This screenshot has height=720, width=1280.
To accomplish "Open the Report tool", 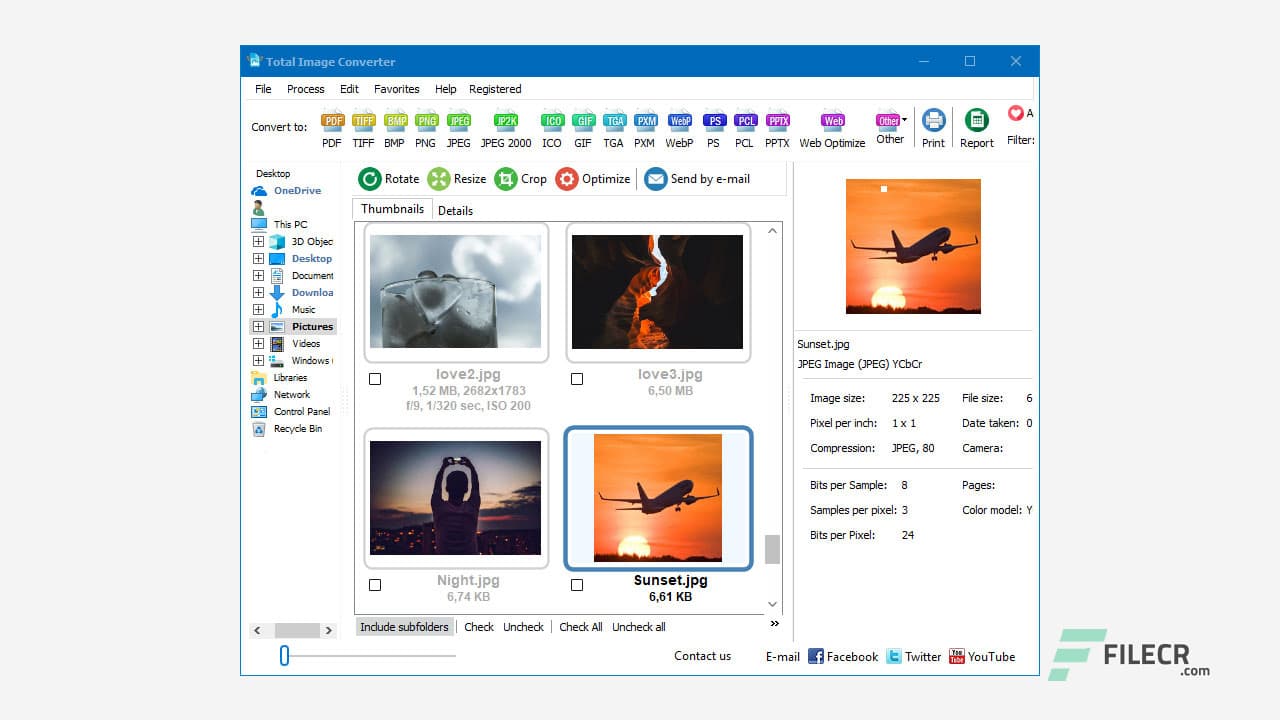I will click(x=978, y=120).
